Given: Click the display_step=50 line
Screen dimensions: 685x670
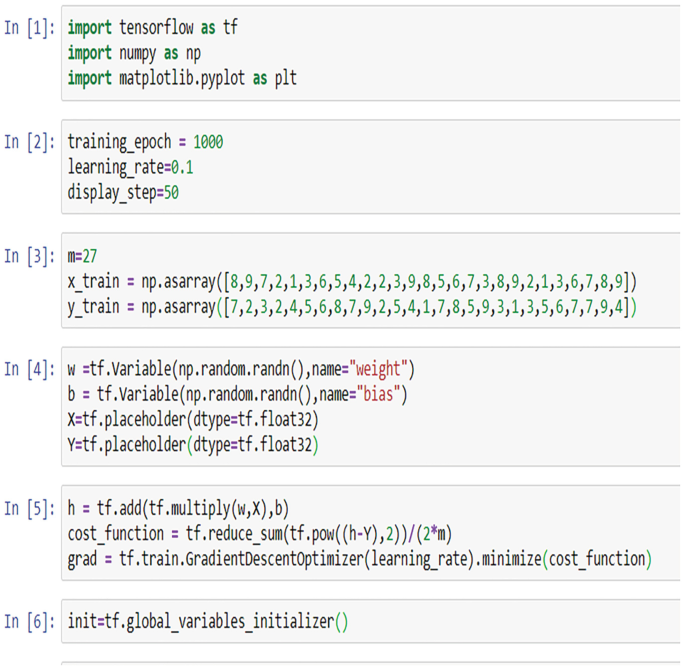Looking at the screenshot, I should [x=123, y=191].
